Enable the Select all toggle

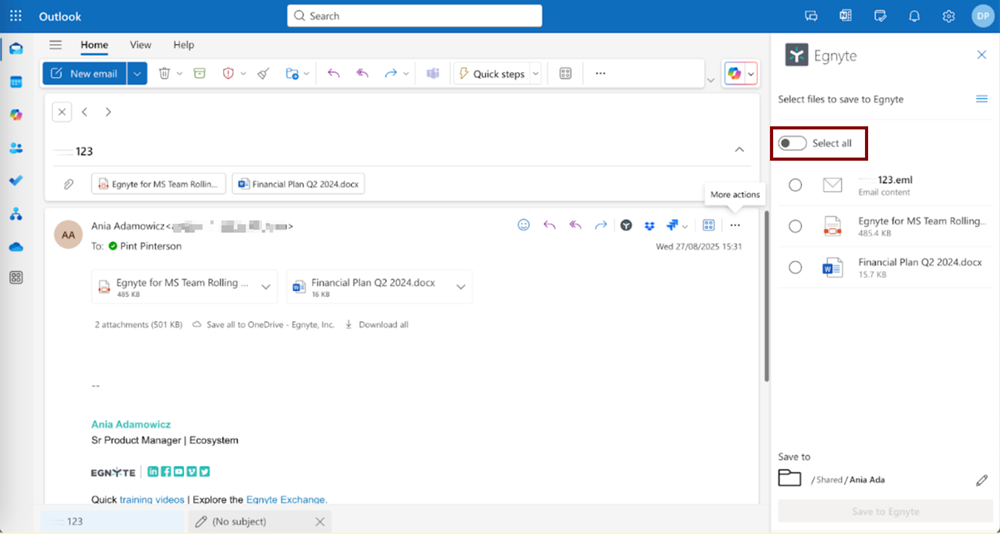793,143
